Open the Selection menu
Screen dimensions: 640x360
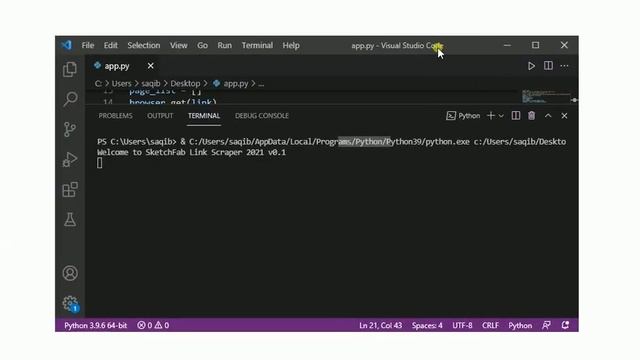tap(144, 45)
